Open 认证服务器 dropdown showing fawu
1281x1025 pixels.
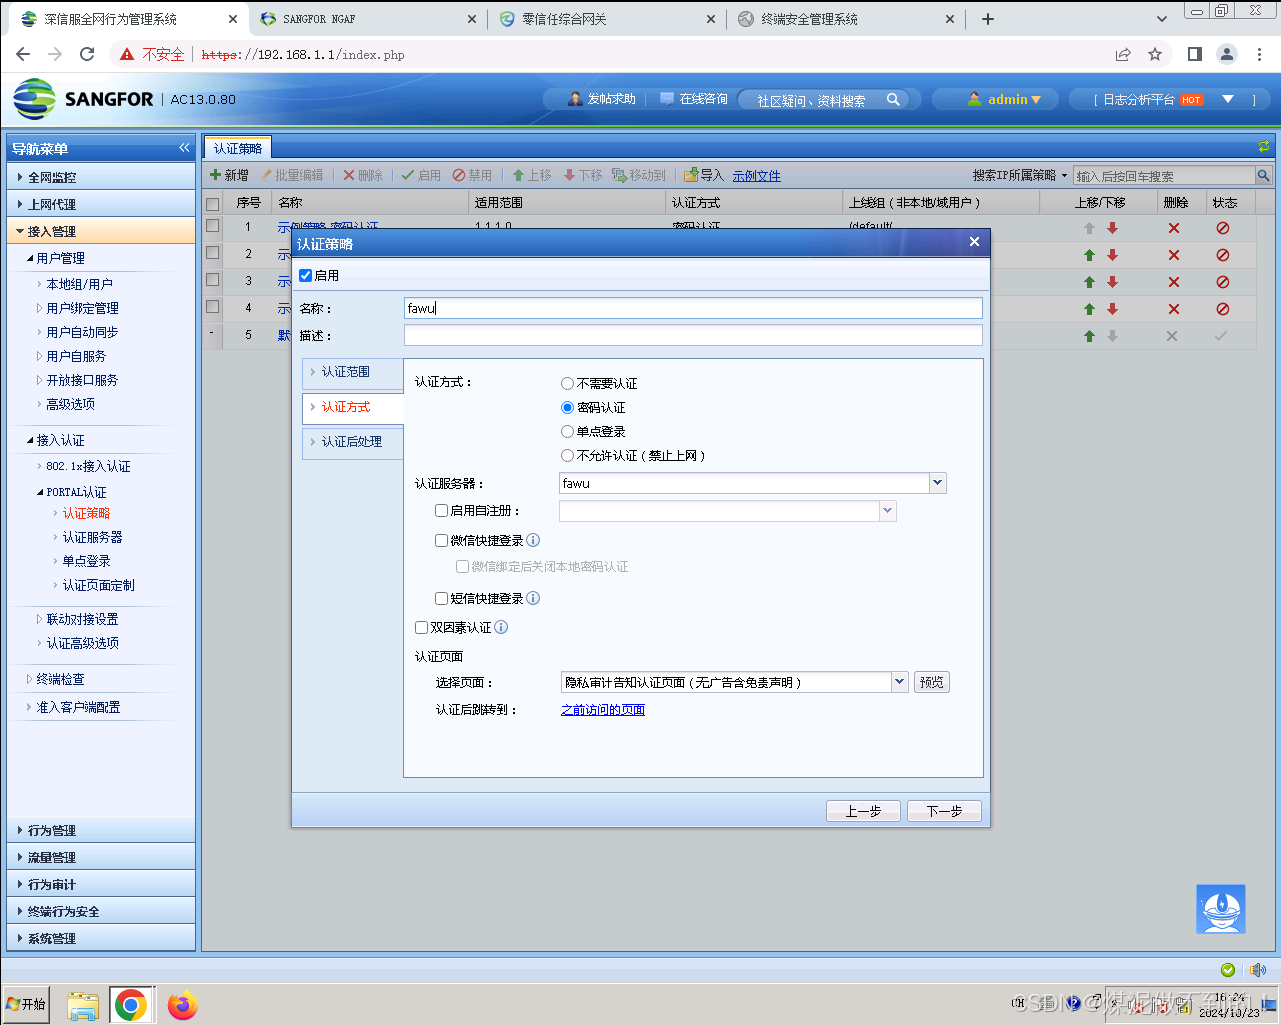pyautogui.click(x=937, y=483)
